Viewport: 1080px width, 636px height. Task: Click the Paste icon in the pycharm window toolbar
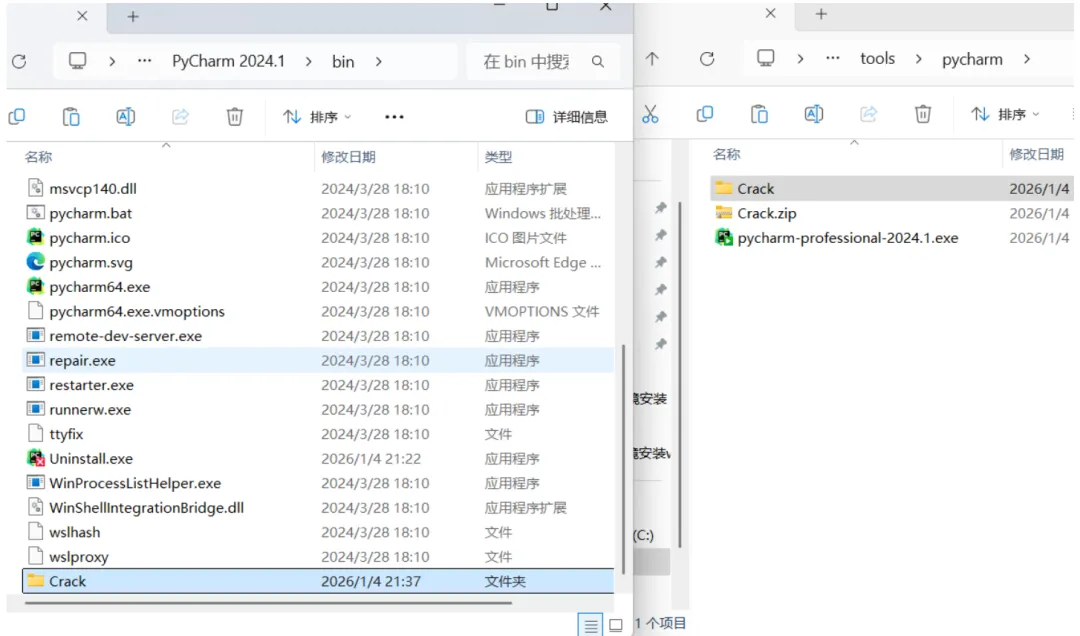pos(759,114)
